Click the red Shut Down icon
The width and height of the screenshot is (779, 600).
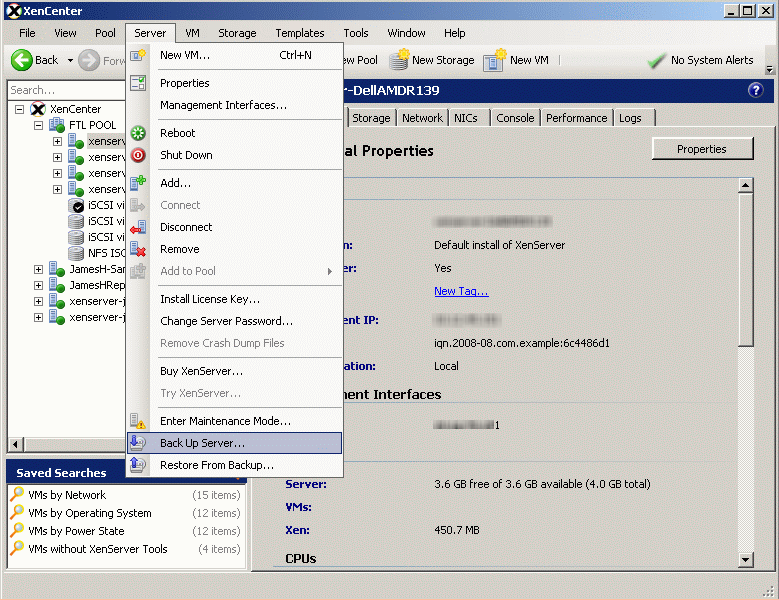tap(138, 155)
